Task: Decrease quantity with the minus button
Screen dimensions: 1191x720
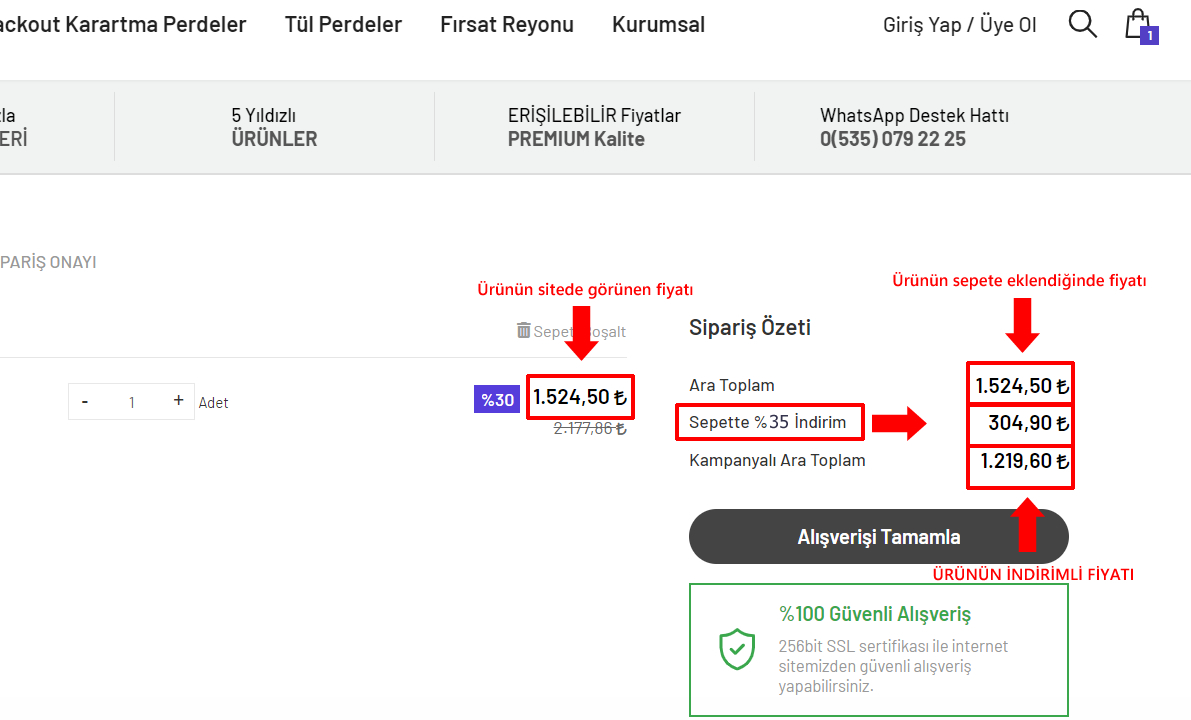Action: [85, 402]
